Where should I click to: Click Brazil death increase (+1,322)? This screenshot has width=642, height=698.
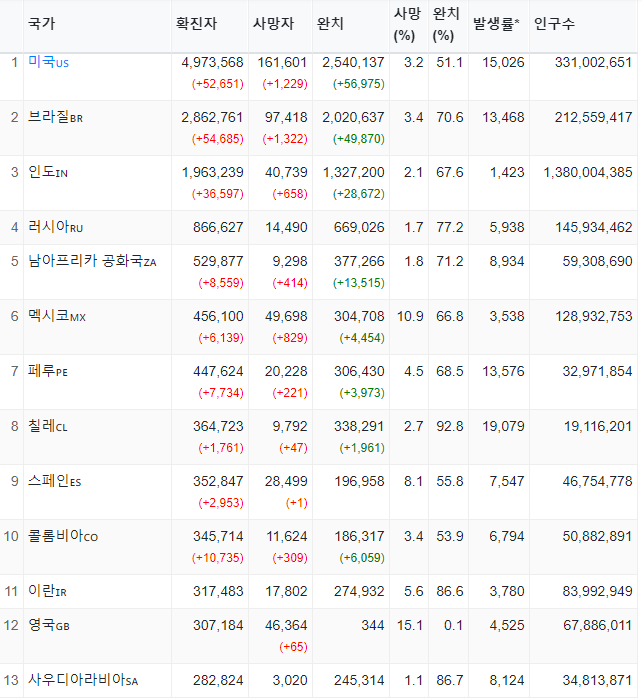point(285,139)
